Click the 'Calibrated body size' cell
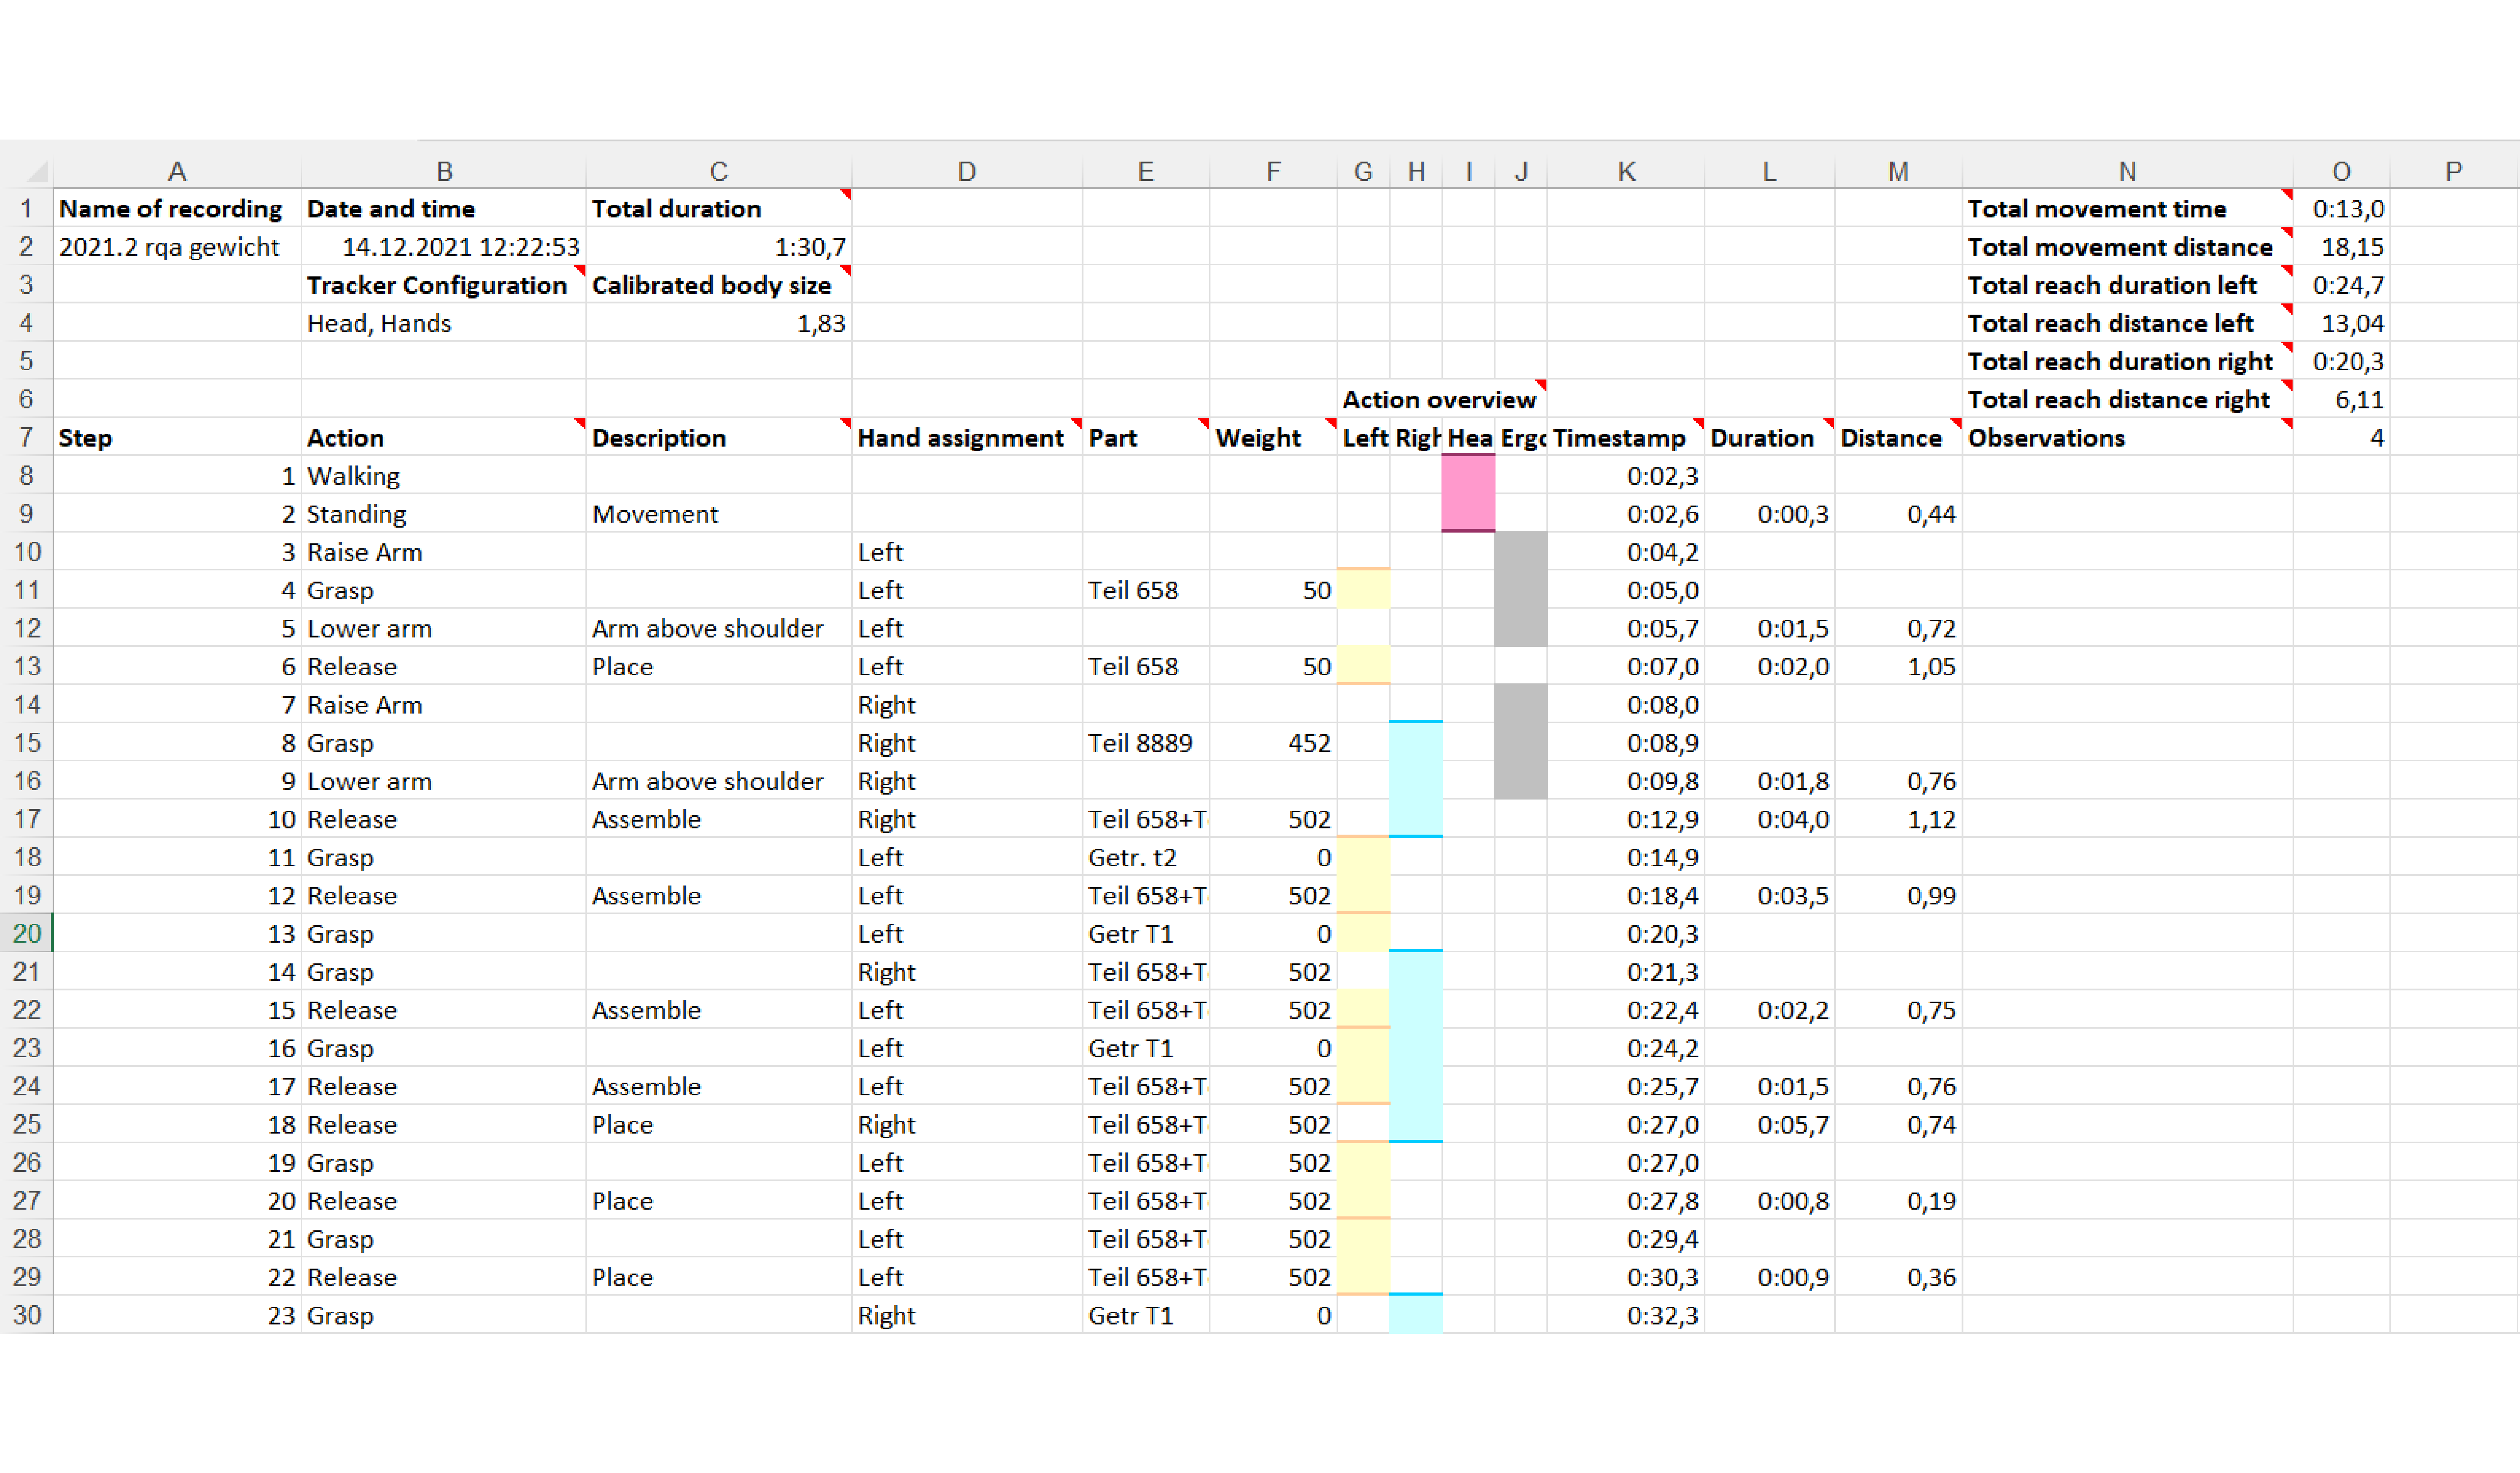 719,284
